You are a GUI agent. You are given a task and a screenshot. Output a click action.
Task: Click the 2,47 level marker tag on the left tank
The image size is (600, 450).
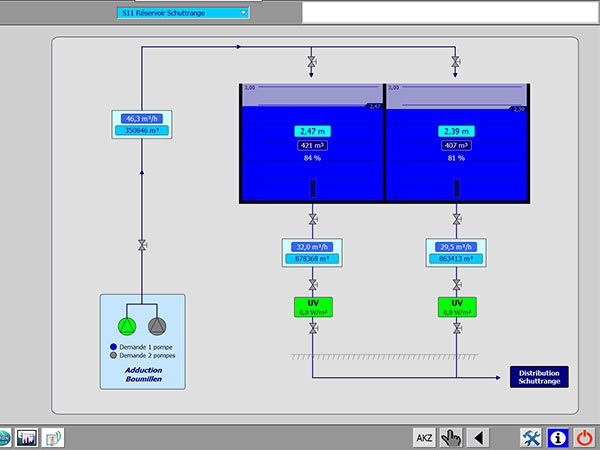pos(374,106)
